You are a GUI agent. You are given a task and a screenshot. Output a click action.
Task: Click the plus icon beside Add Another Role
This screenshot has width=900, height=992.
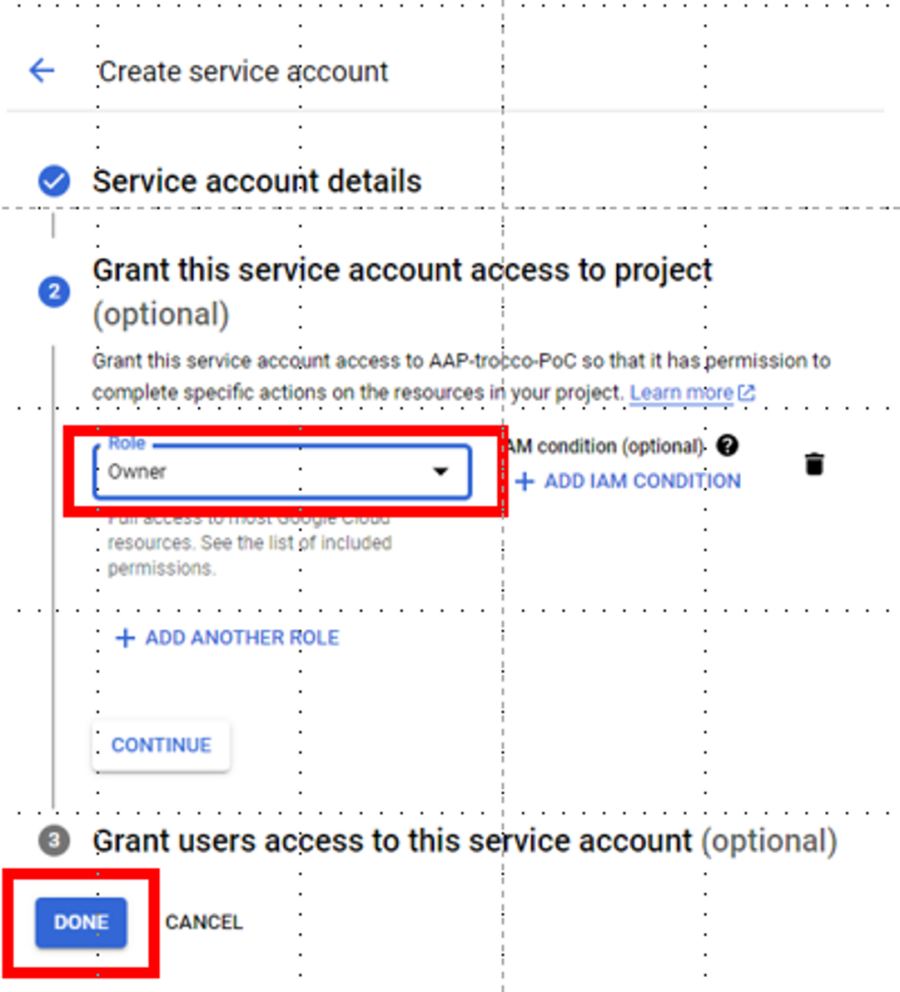click(125, 638)
